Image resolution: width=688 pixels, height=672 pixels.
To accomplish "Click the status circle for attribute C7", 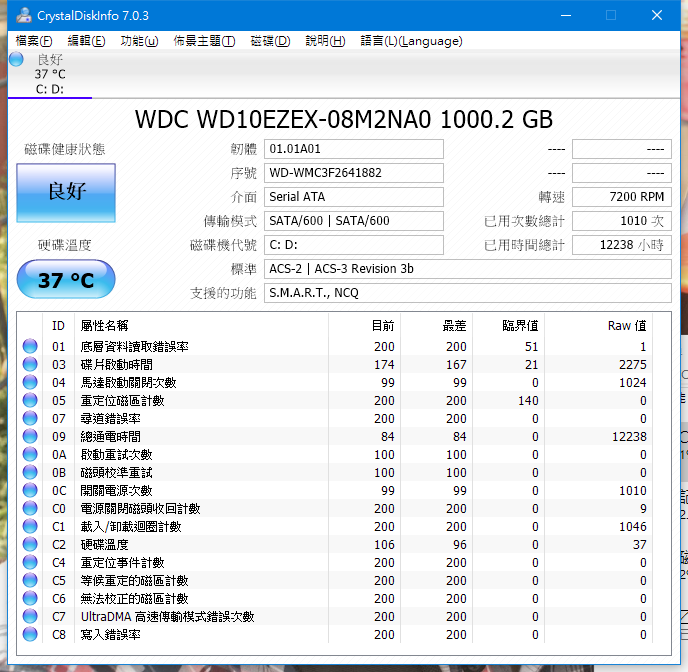I will click(x=30, y=616).
